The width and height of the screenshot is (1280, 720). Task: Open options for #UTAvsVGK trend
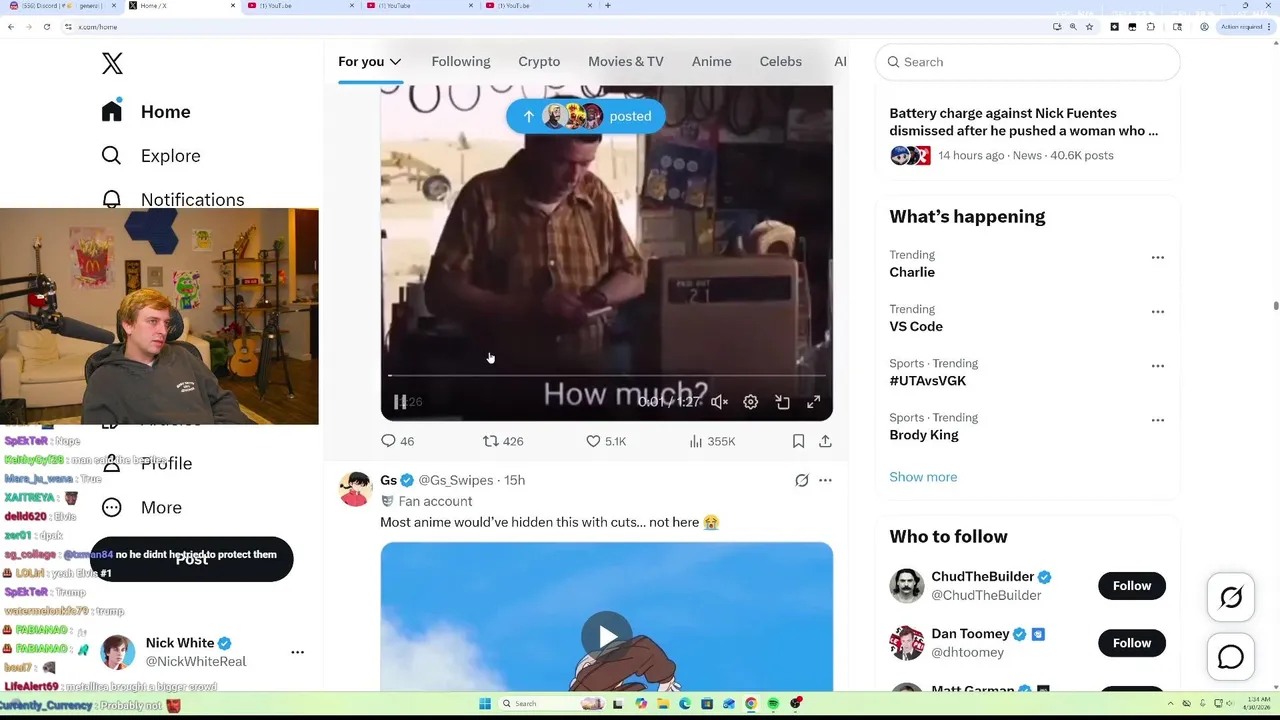[x=1157, y=365]
